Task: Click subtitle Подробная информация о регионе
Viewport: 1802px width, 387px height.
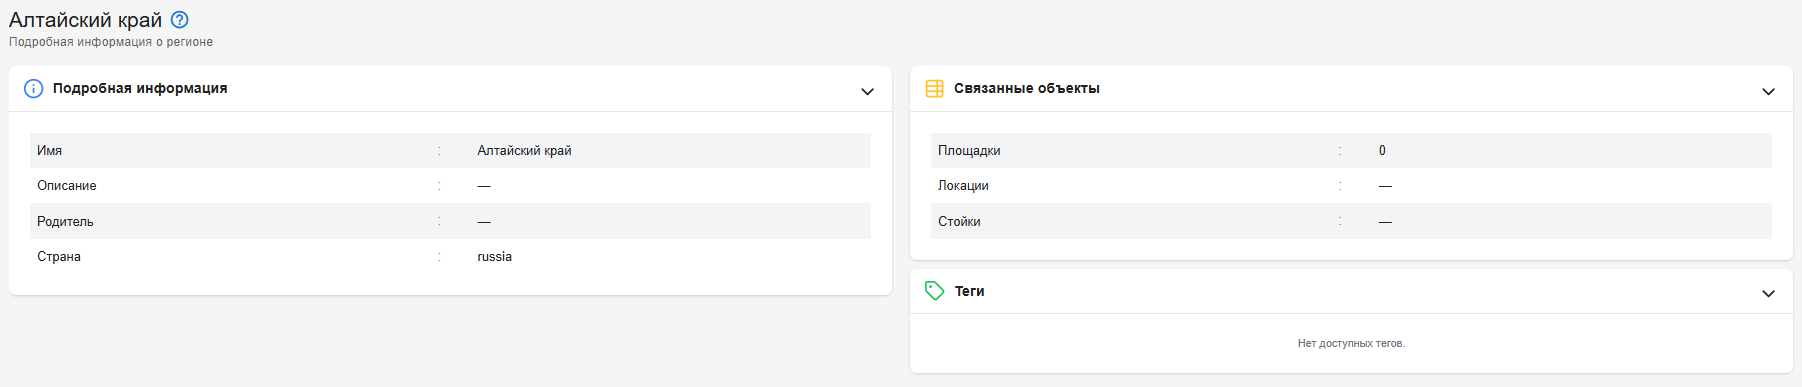Action: [x=111, y=42]
